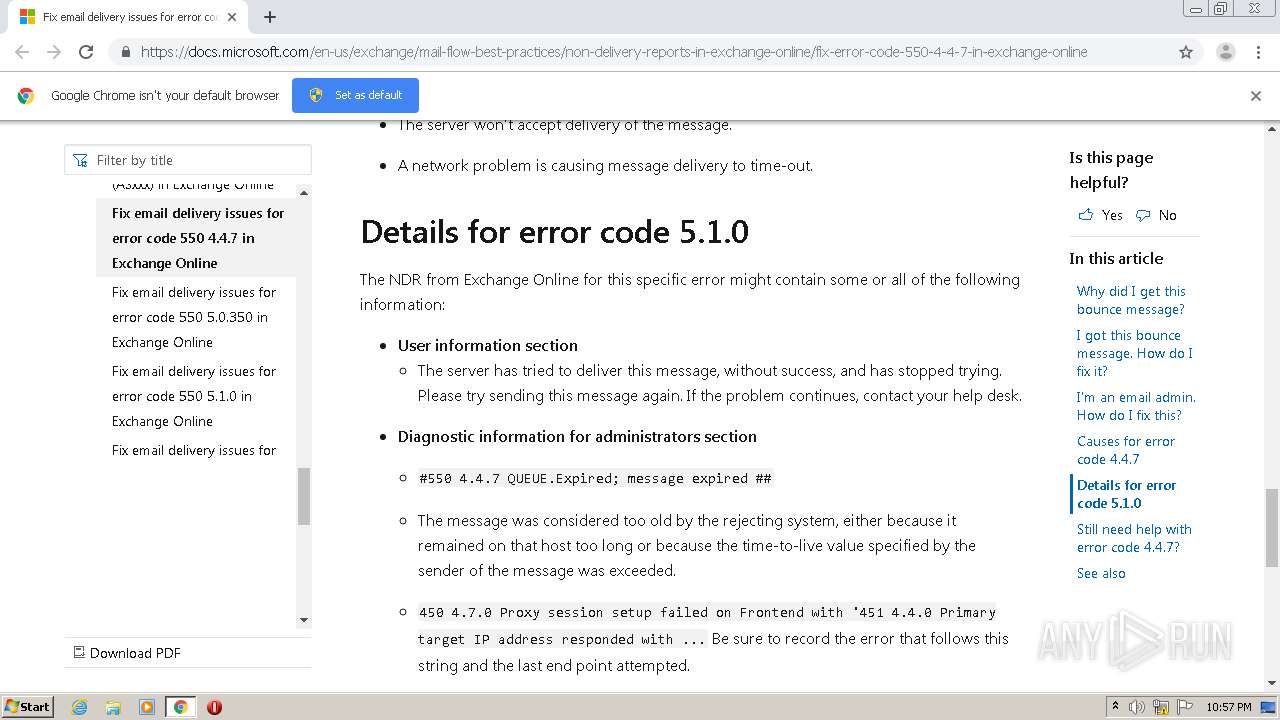Image resolution: width=1280 pixels, height=720 pixels.
Task: Click the 450 4.7.0 Proxy session code text
Action: (x=707, y=625)
